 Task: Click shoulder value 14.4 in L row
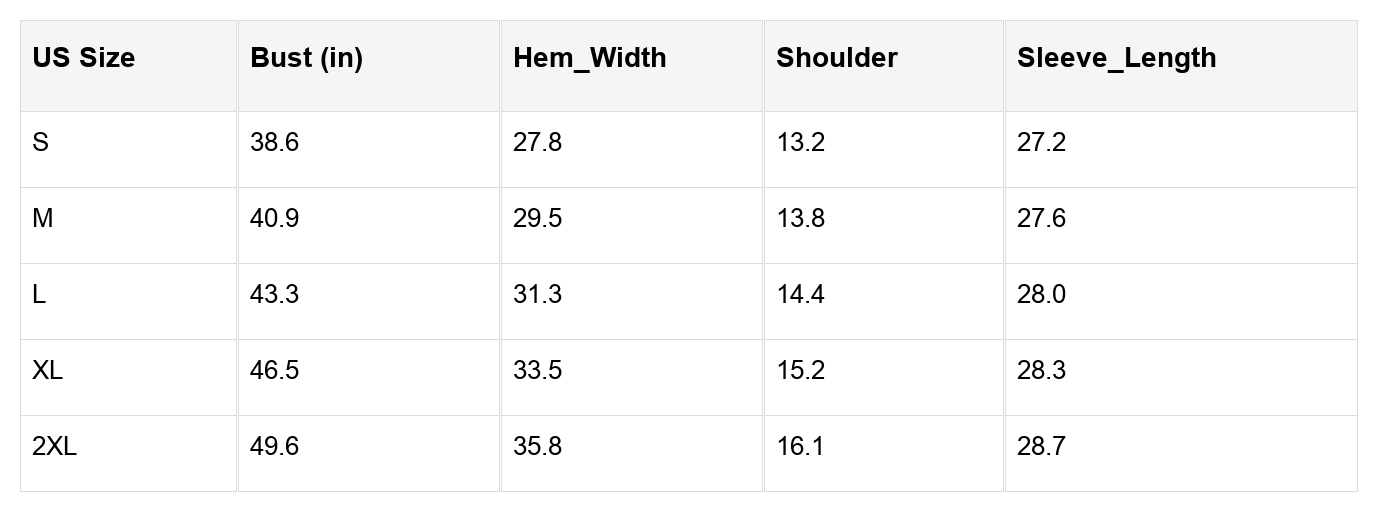pos(800,295)
